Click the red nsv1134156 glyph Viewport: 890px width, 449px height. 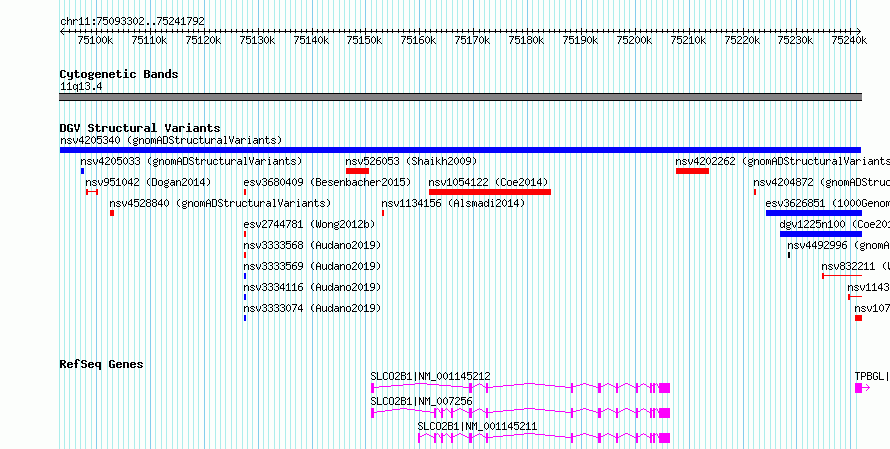[x=383, y=213]
